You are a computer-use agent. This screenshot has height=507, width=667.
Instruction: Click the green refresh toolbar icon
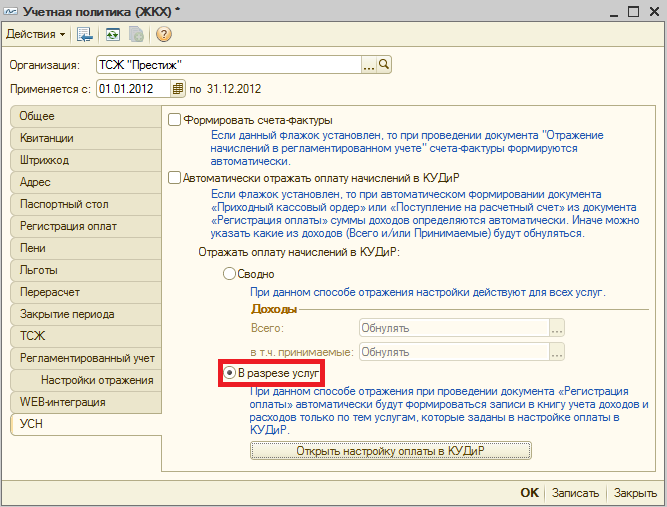click(x=113, y=34)
